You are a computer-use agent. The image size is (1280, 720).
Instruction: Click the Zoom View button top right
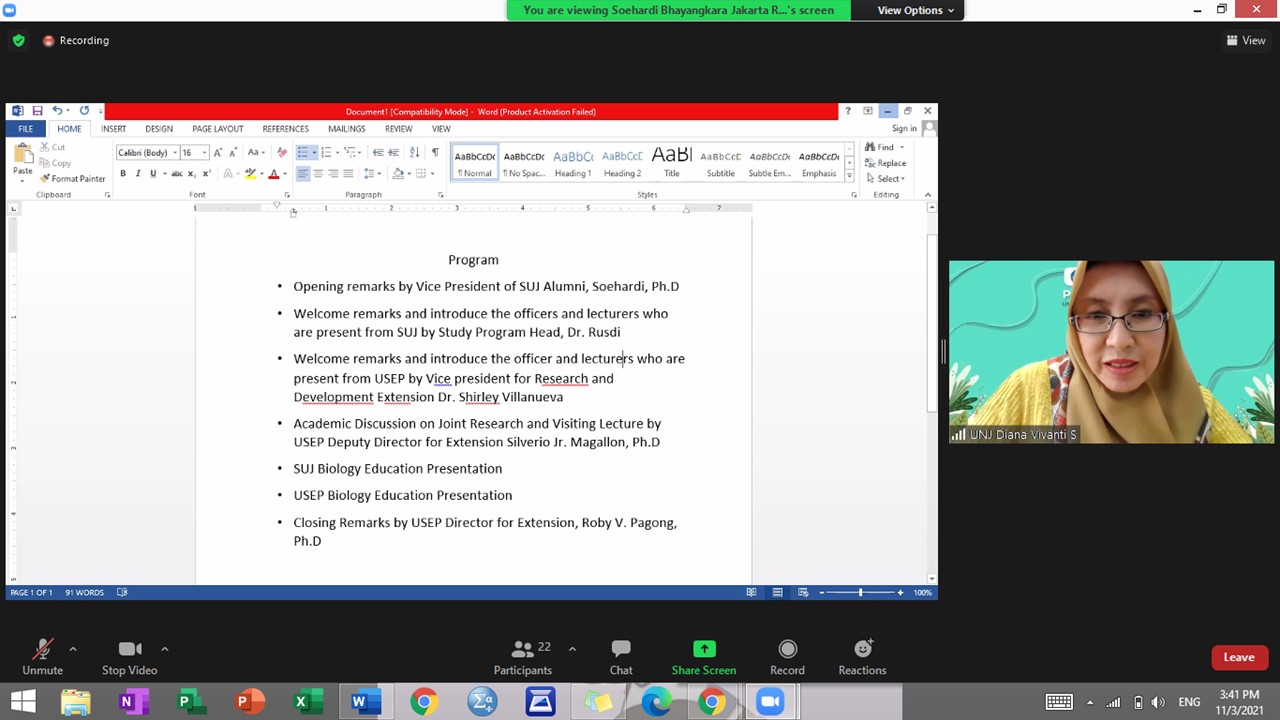point(1246,41)
